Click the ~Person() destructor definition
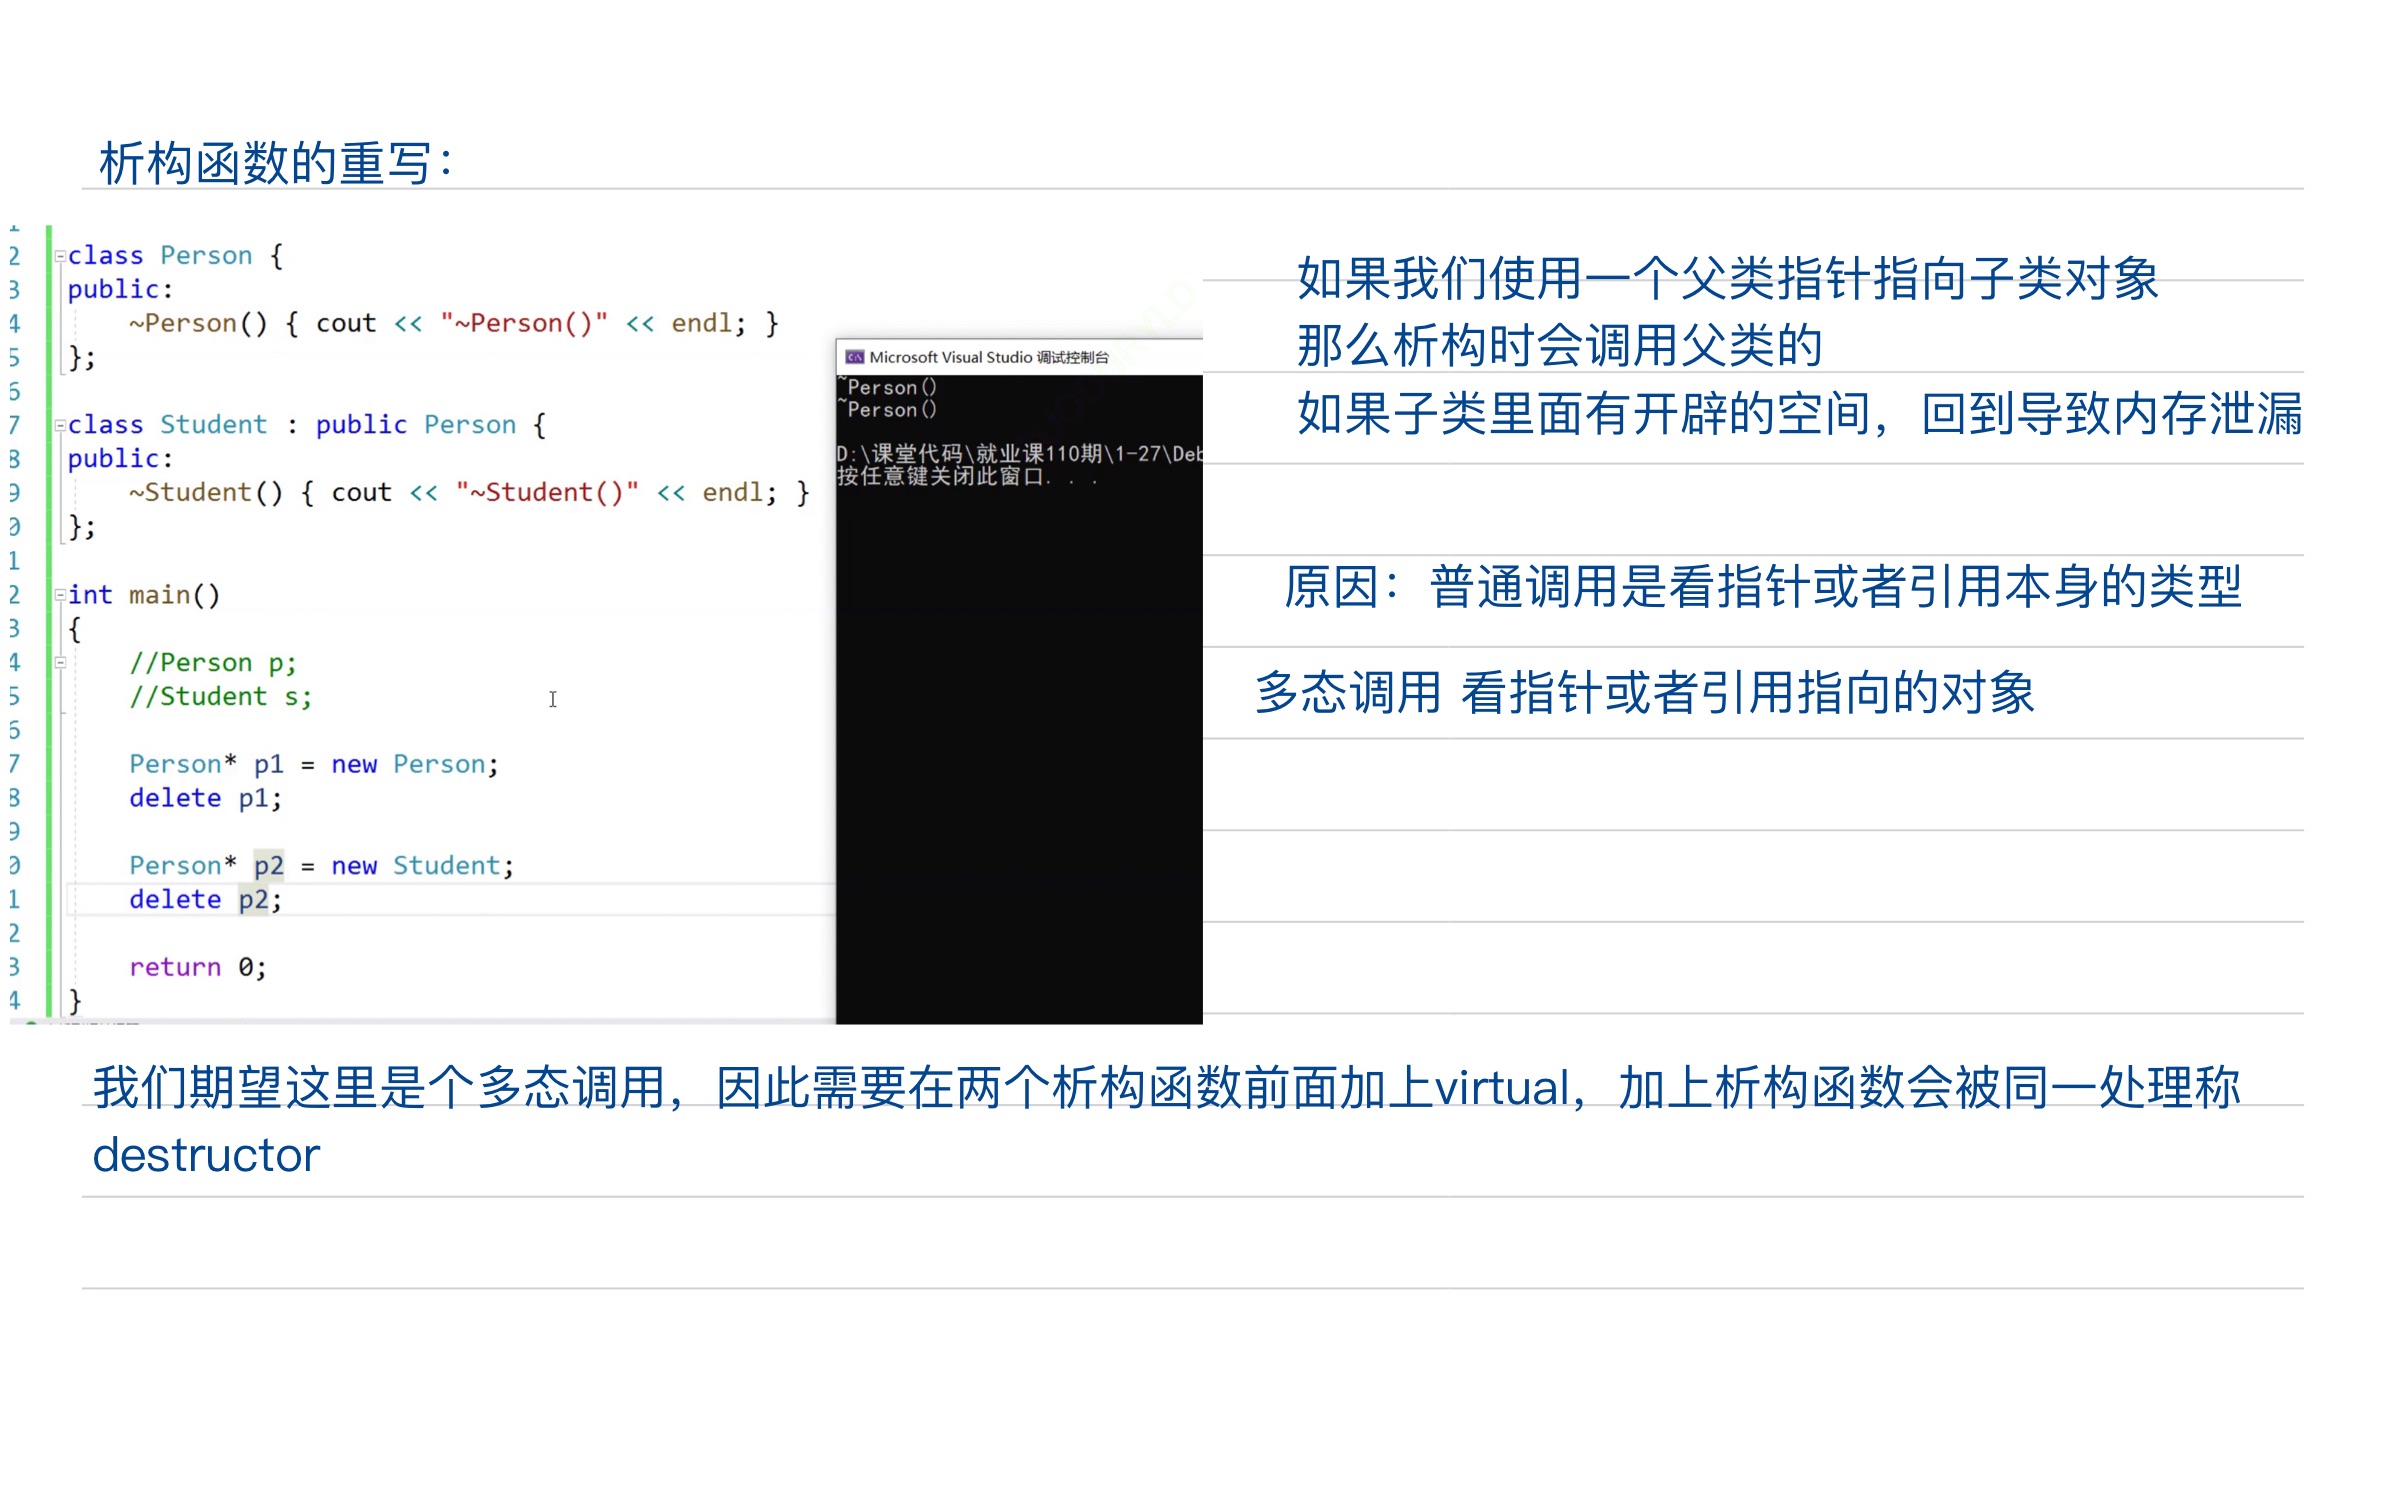 coord(198,323)
